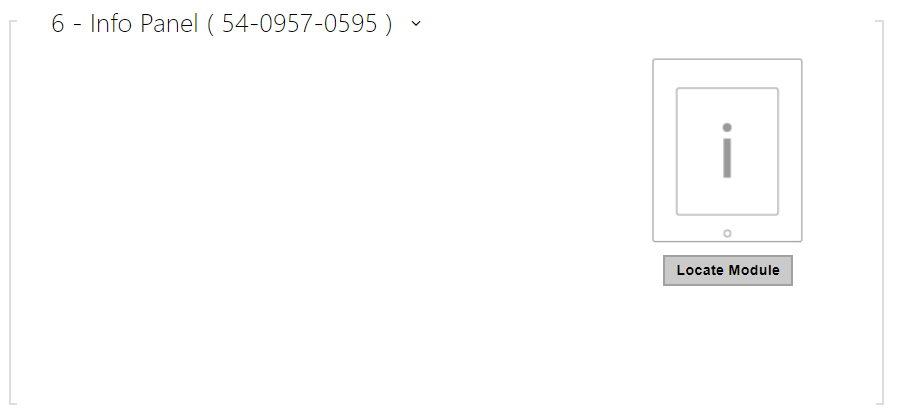Click the Locate Module button
The width and height of the screenshot is (902, 418).
[728, 270]
